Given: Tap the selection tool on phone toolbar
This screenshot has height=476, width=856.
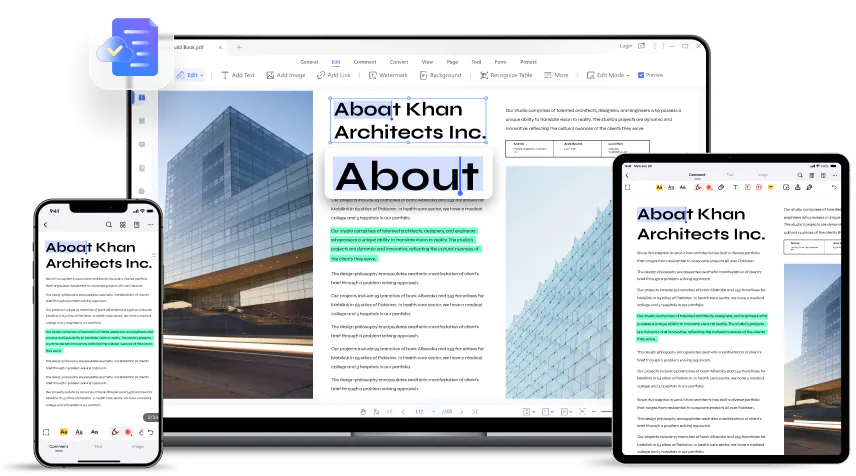Looking at the screenshot, I should [x=46, y=432].
